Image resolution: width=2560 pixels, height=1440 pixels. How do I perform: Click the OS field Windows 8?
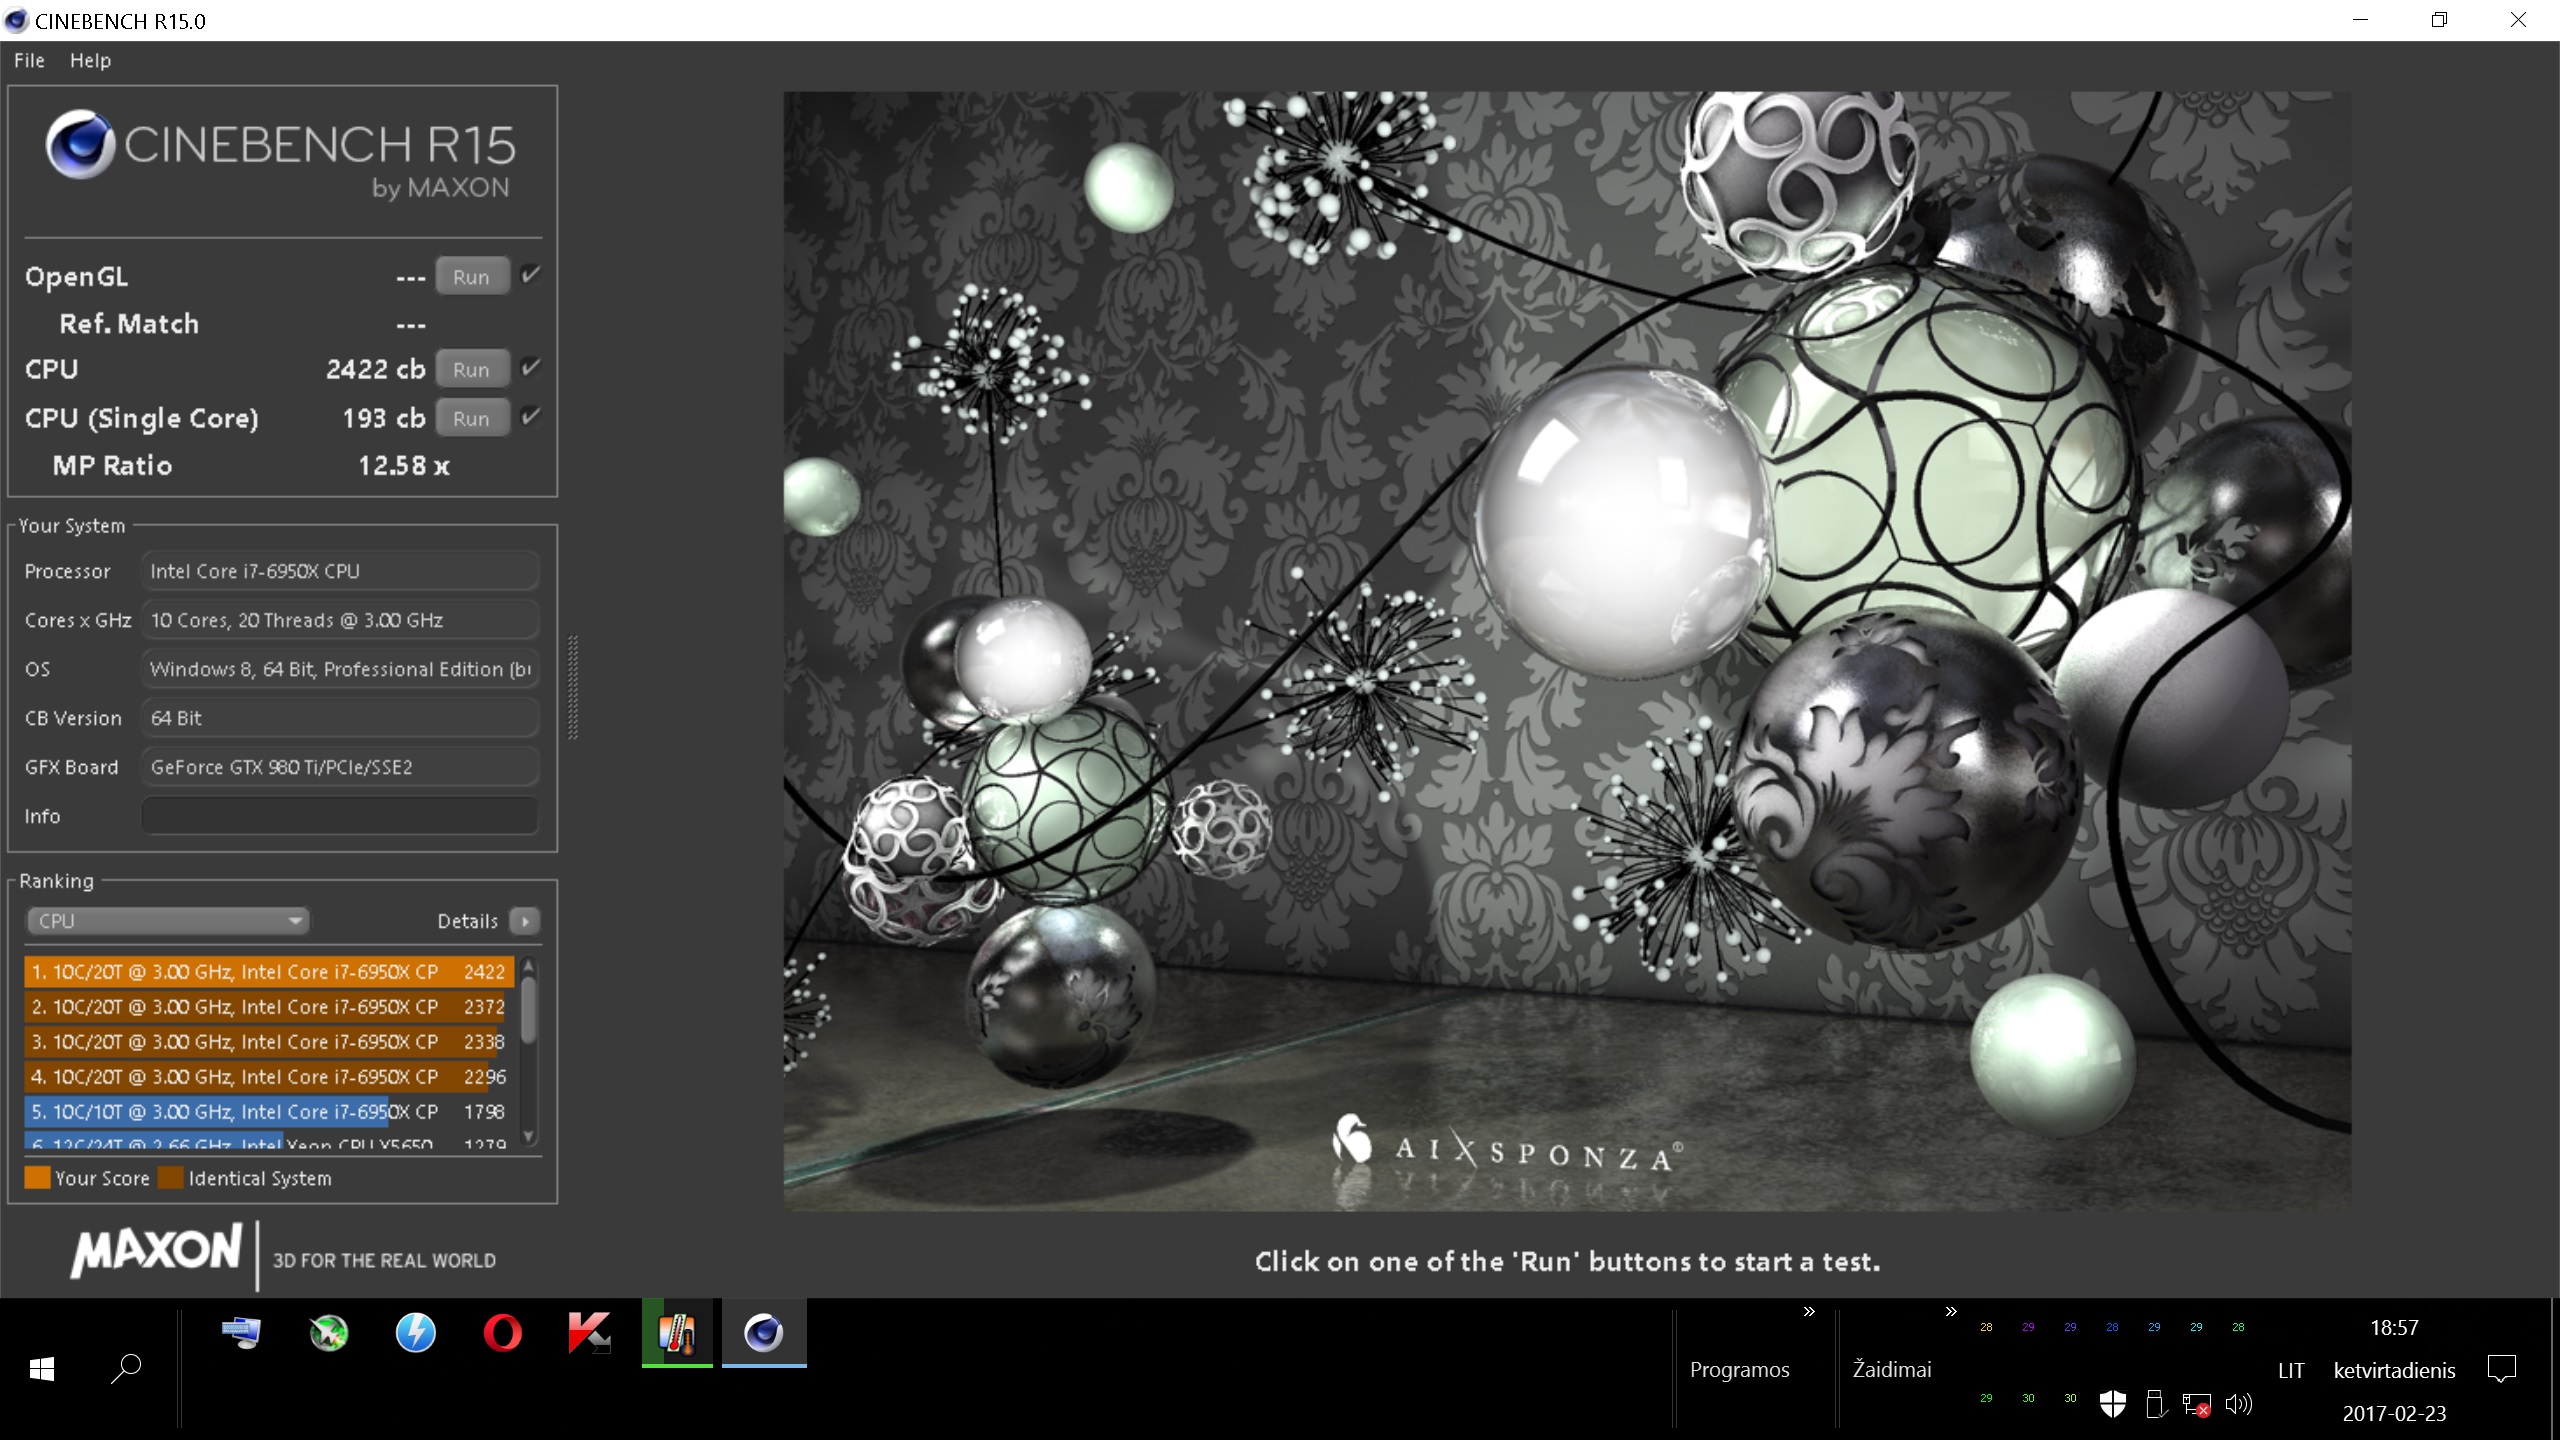pyautogui.click(x=340, y=669)
